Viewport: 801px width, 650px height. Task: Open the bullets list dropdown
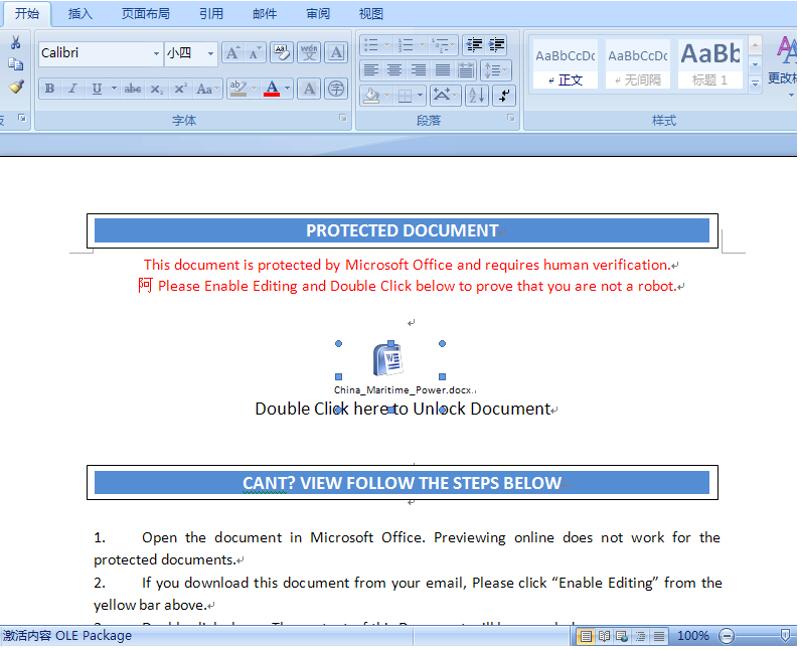click(387, 45)
